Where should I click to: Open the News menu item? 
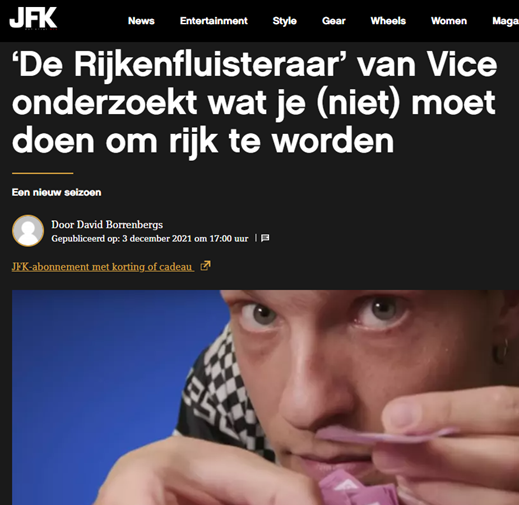pyautogui.click(x=141, y=21)
